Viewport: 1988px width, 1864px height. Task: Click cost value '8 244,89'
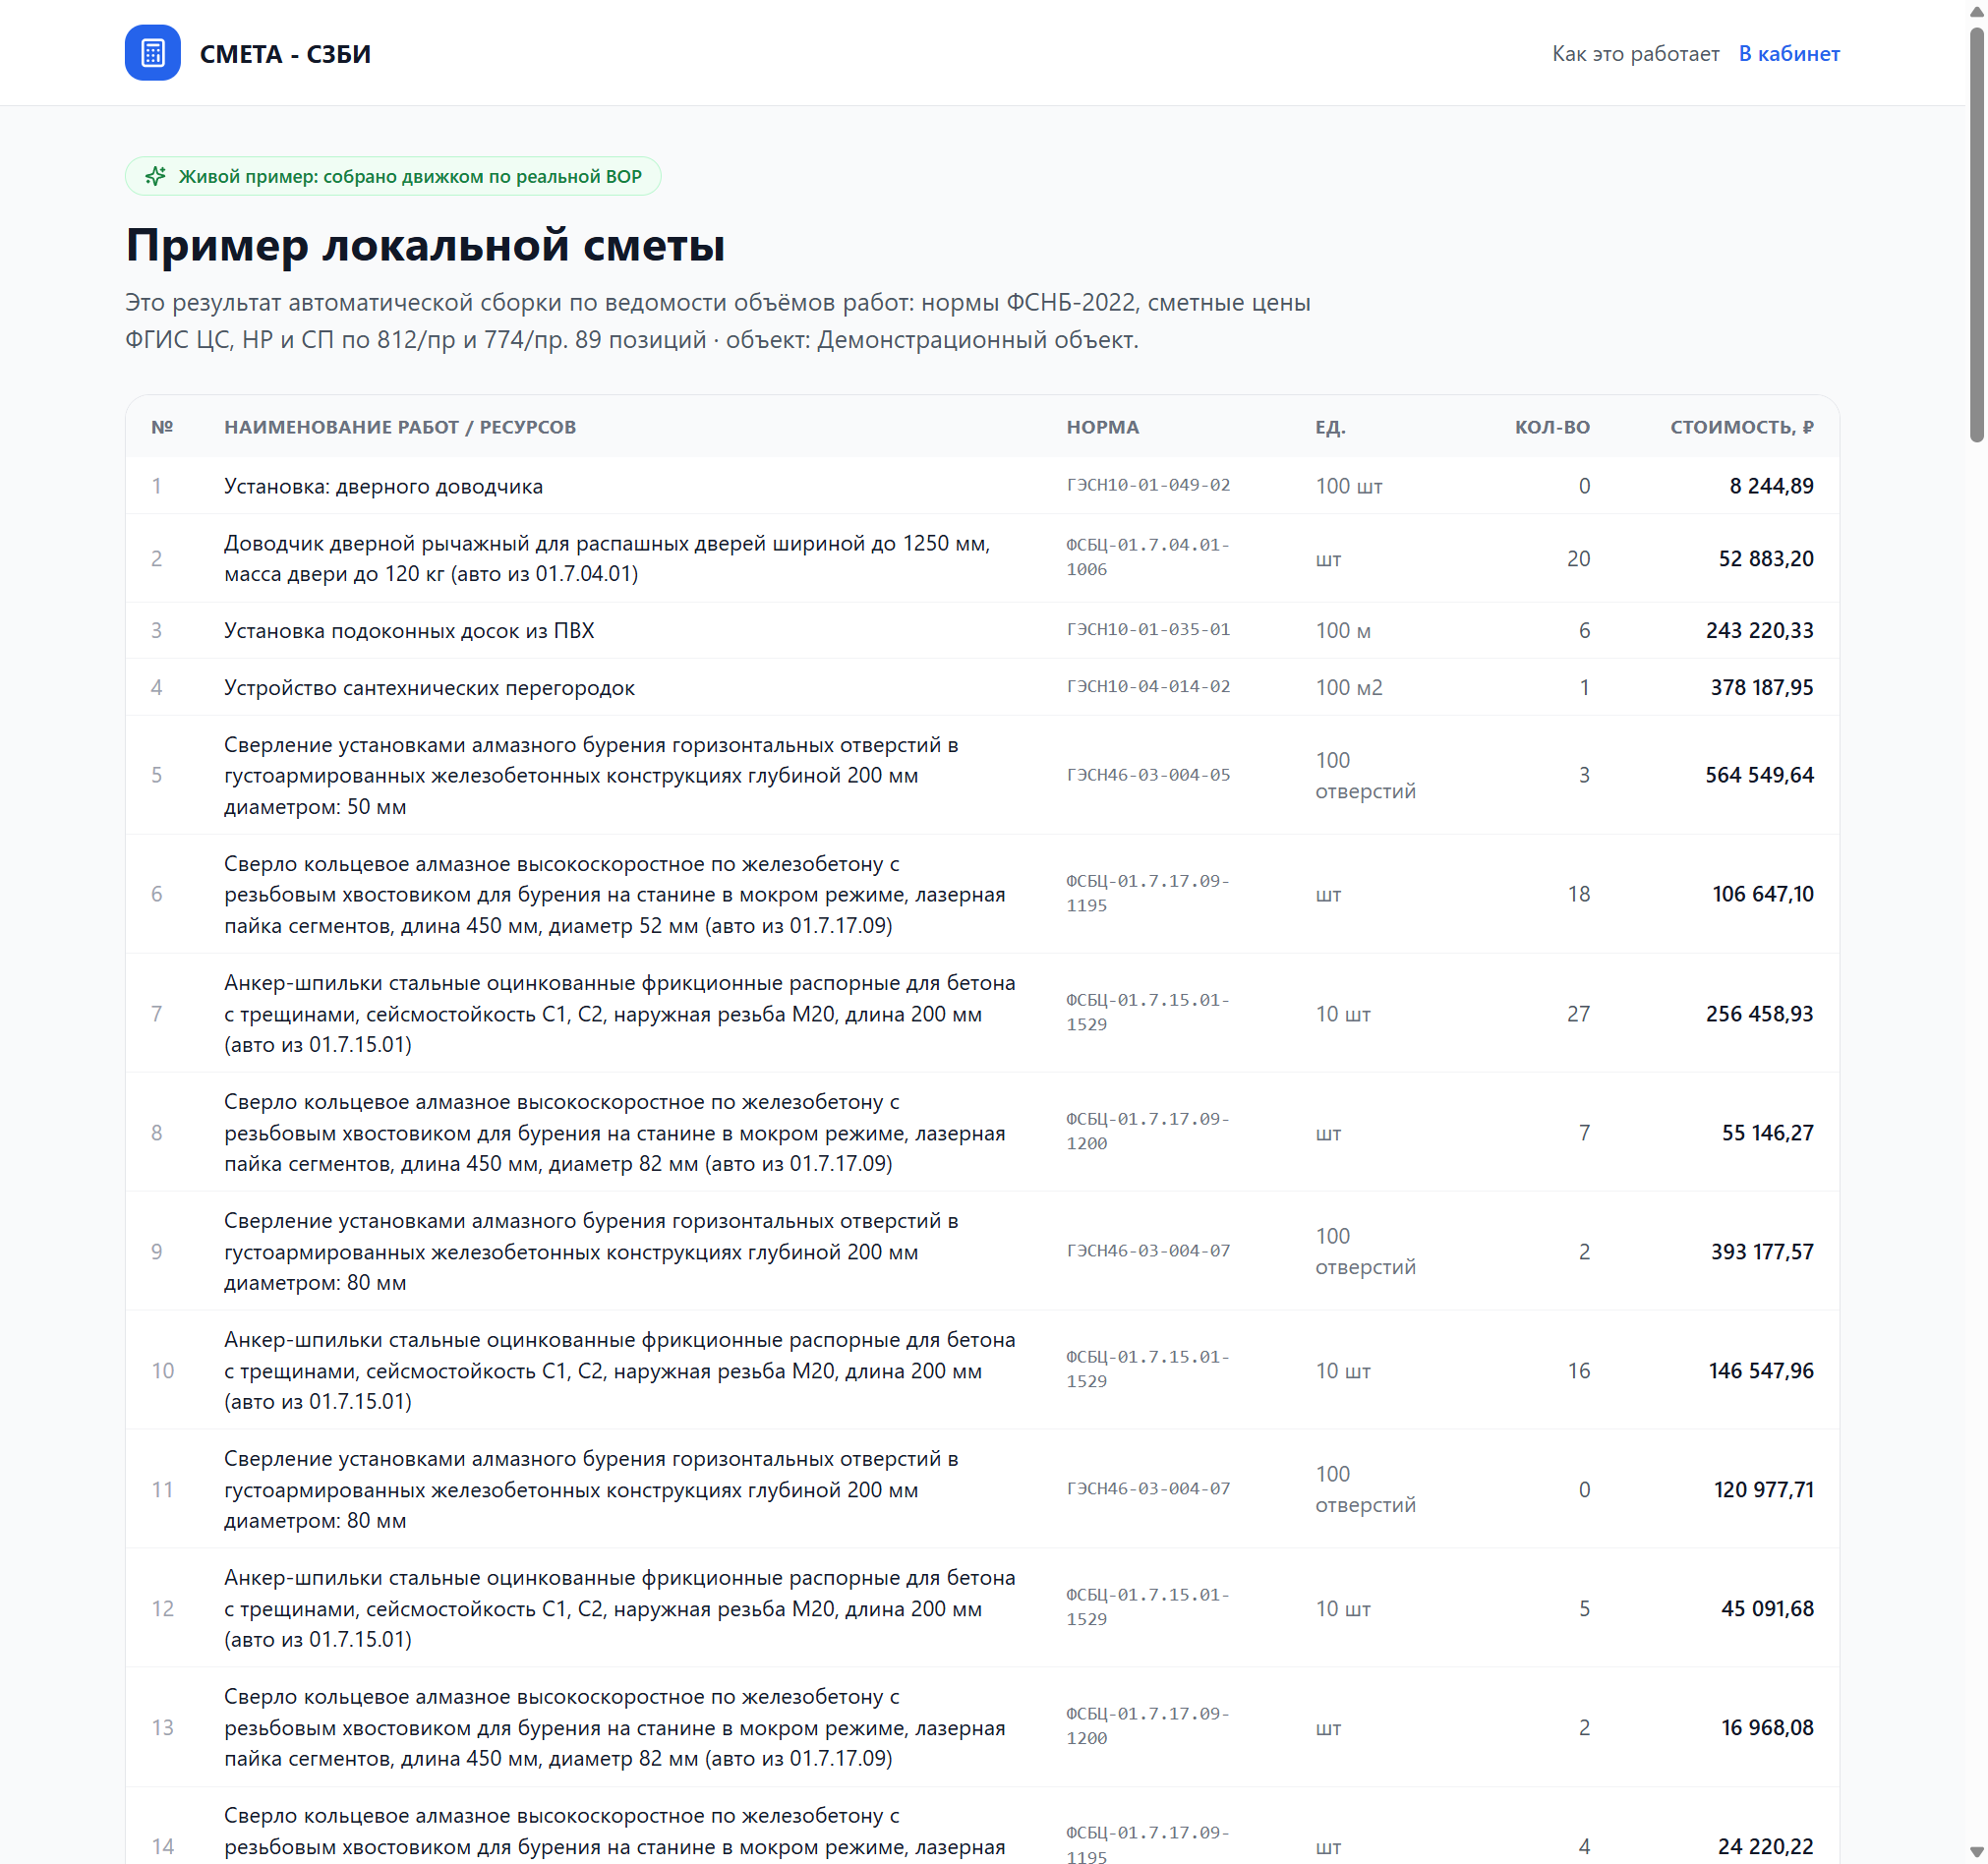(1771, 486)
